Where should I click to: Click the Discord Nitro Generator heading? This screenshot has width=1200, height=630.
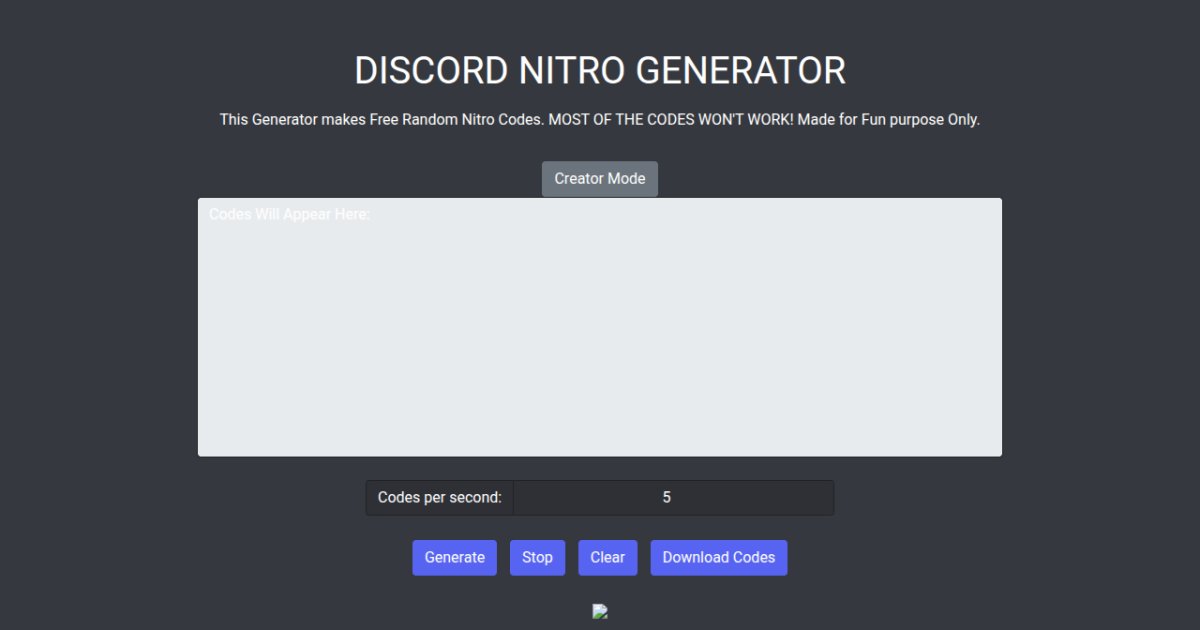point(600,71)
